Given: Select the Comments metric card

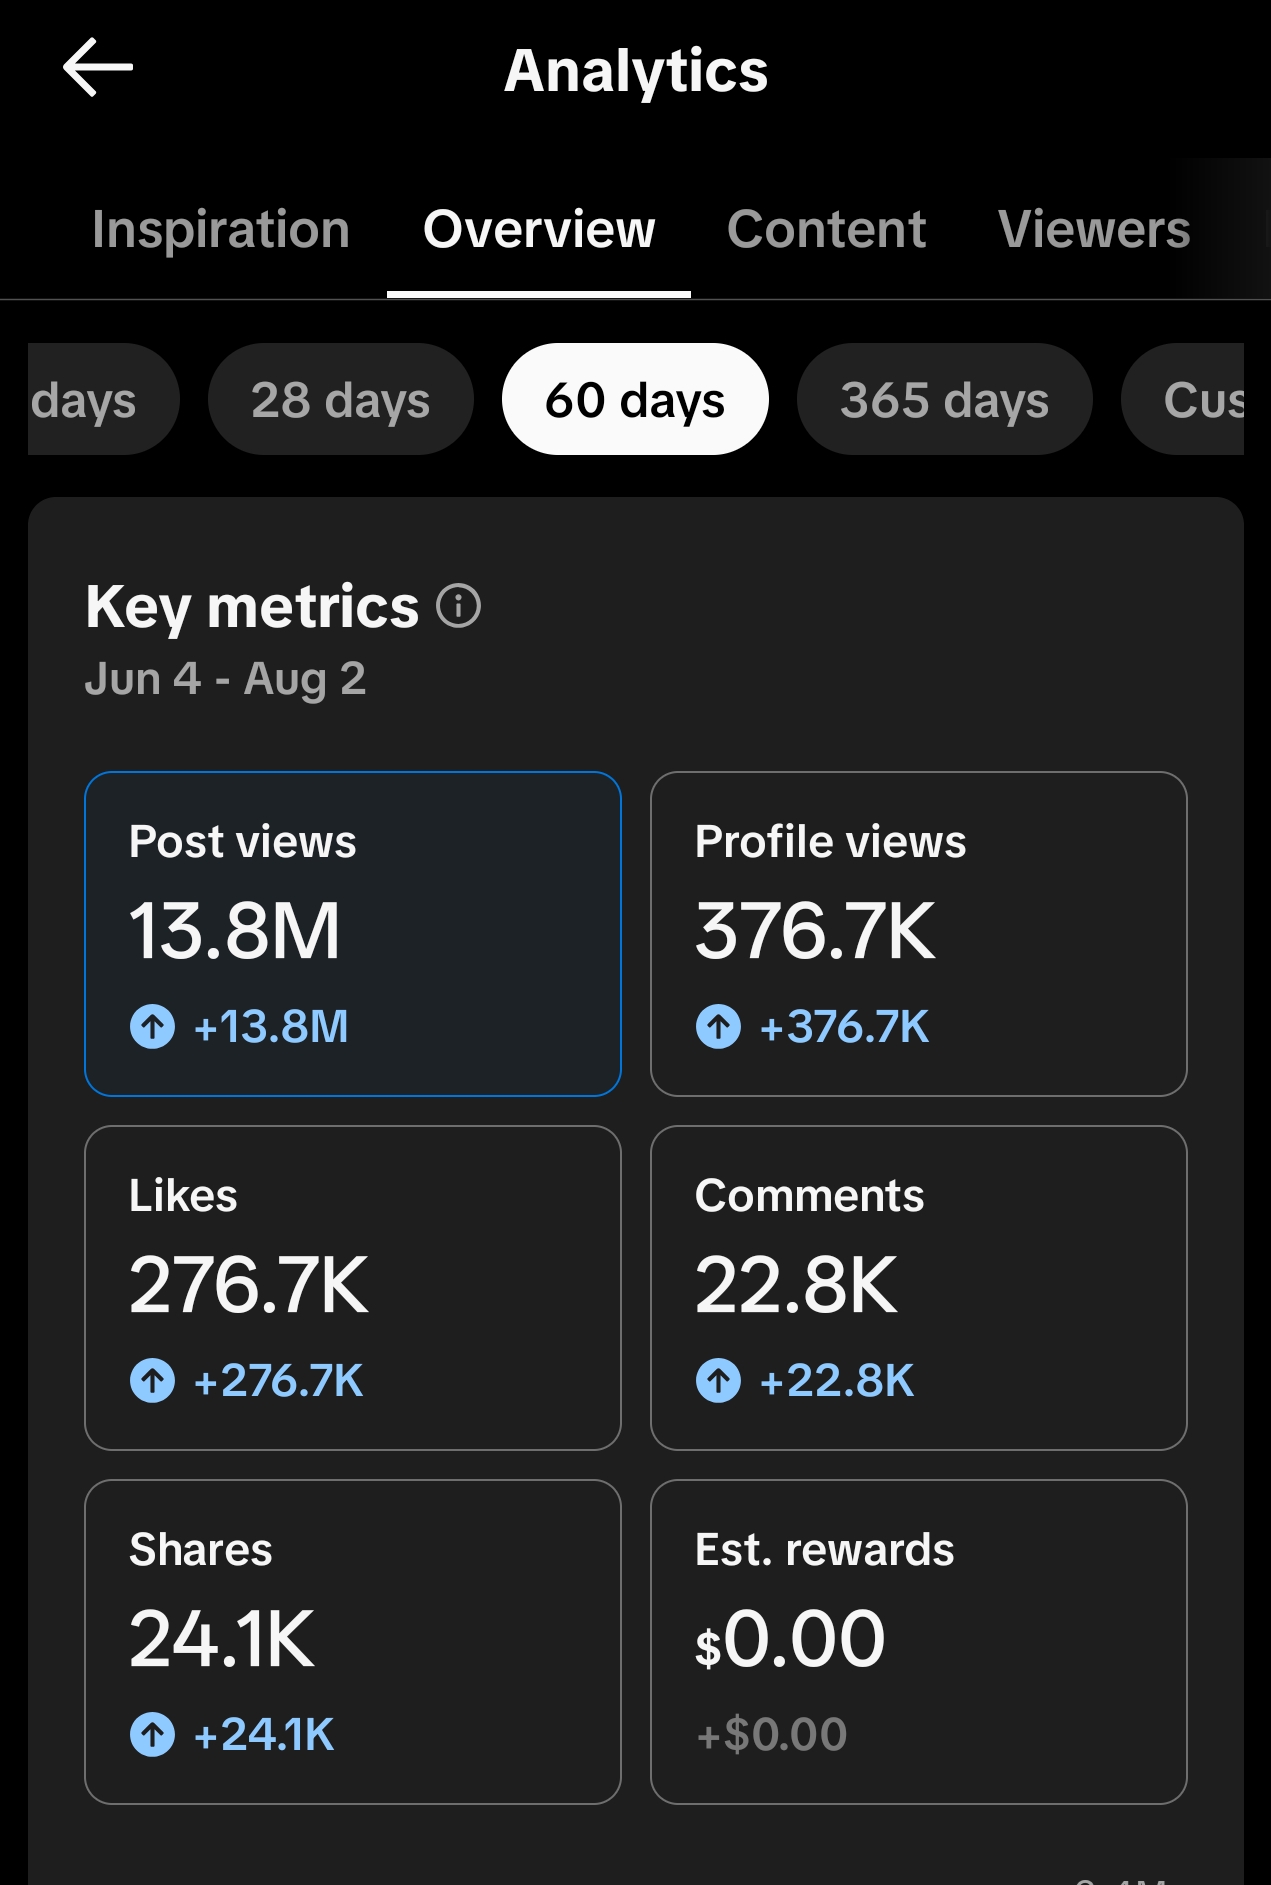Looking at the screenshot, I should pyautogui.click(x=919, y=1288).
